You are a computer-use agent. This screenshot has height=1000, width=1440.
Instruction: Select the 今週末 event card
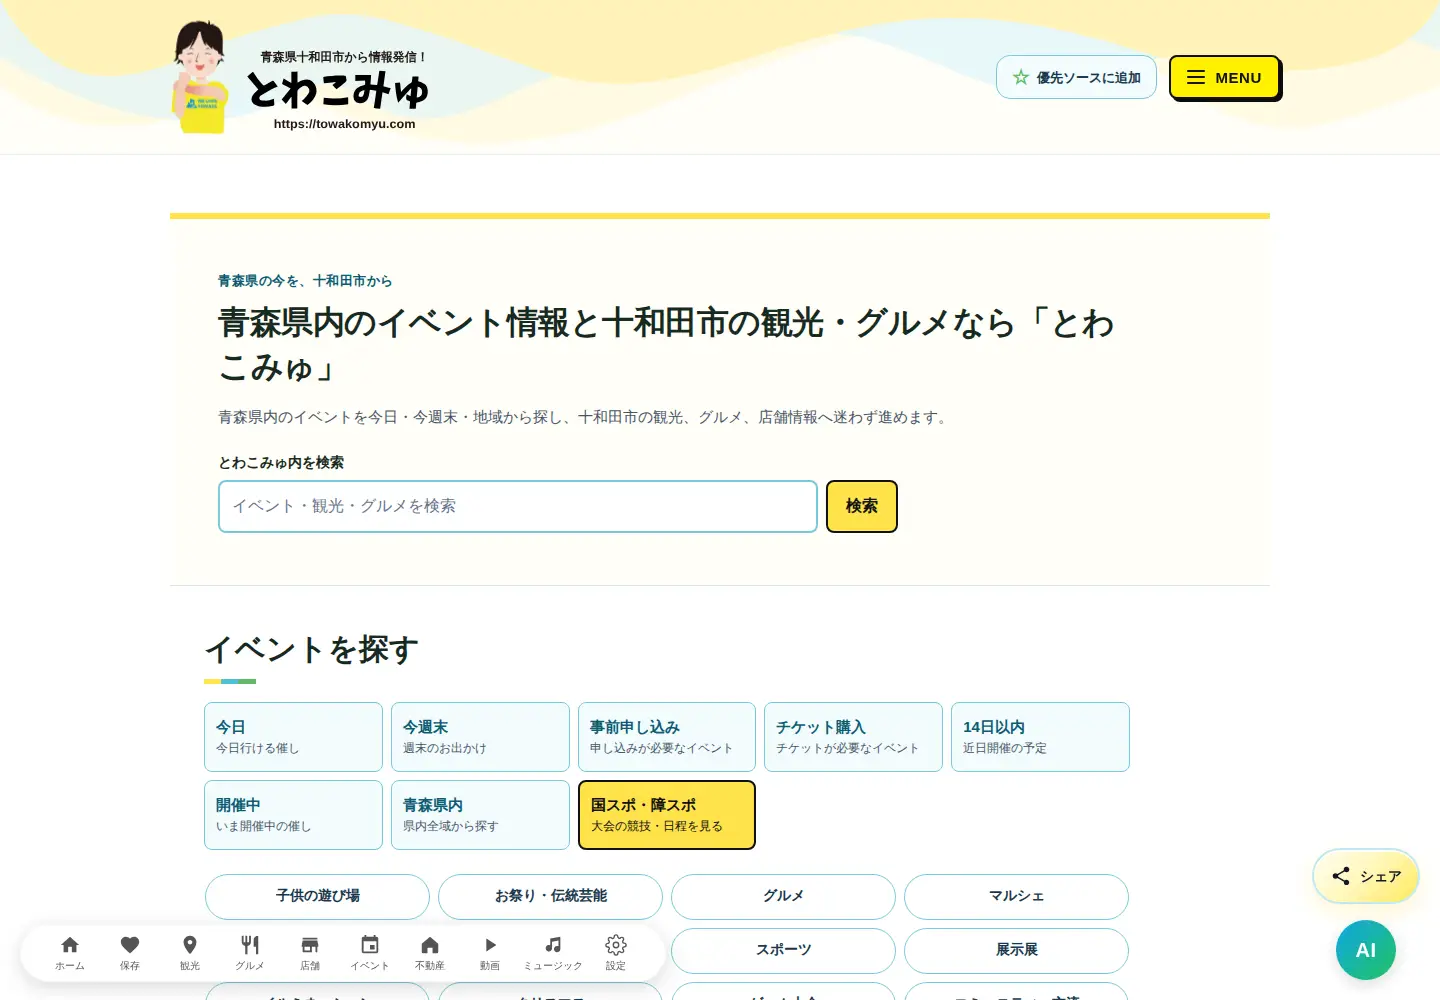(x=480, y=737)
